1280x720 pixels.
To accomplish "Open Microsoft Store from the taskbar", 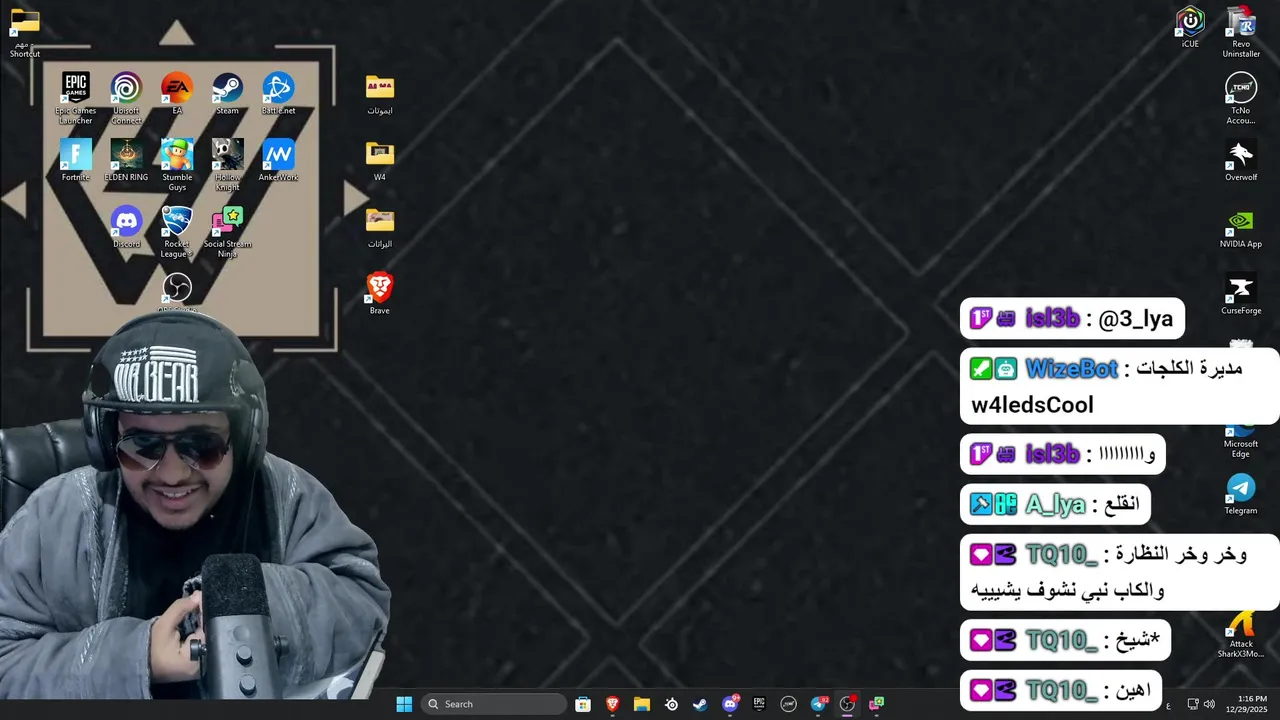I will click(x=583, y=704).
